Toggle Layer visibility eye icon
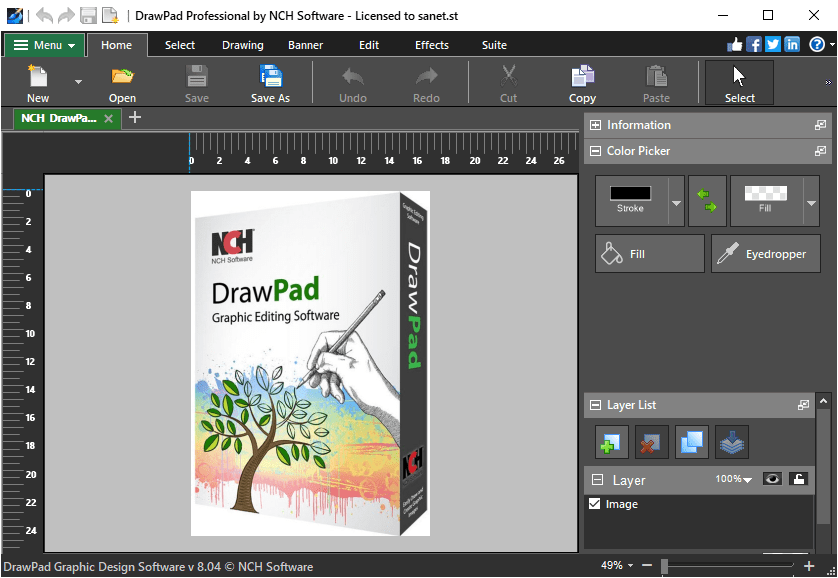838x578 pixels. tap(772, 479)
